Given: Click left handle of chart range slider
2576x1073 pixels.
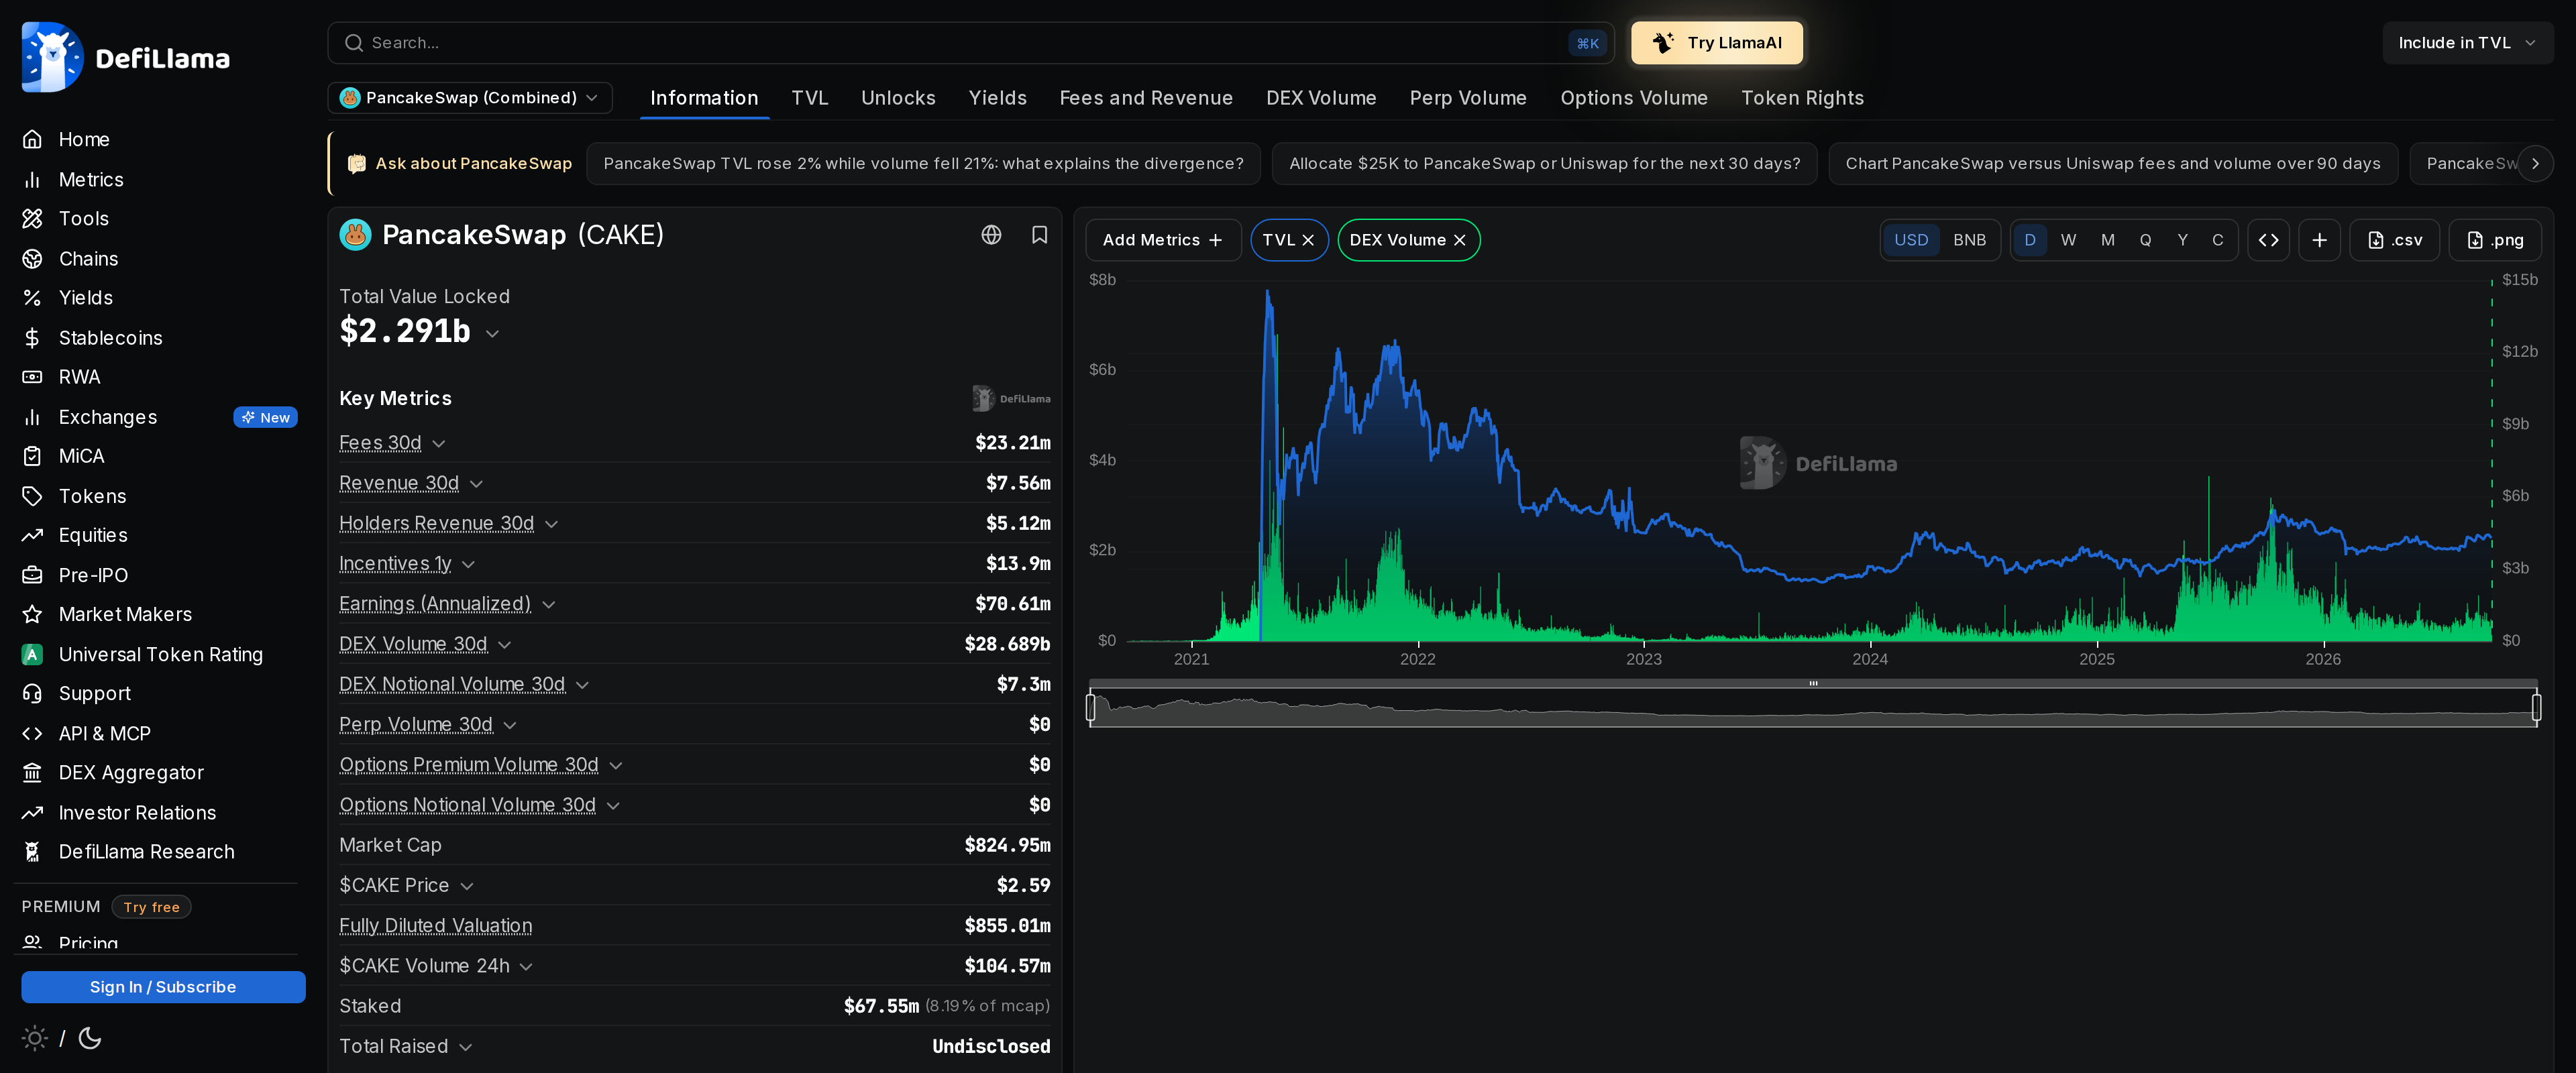Looking at the screenshot, I should click(x=1091, y=708).
